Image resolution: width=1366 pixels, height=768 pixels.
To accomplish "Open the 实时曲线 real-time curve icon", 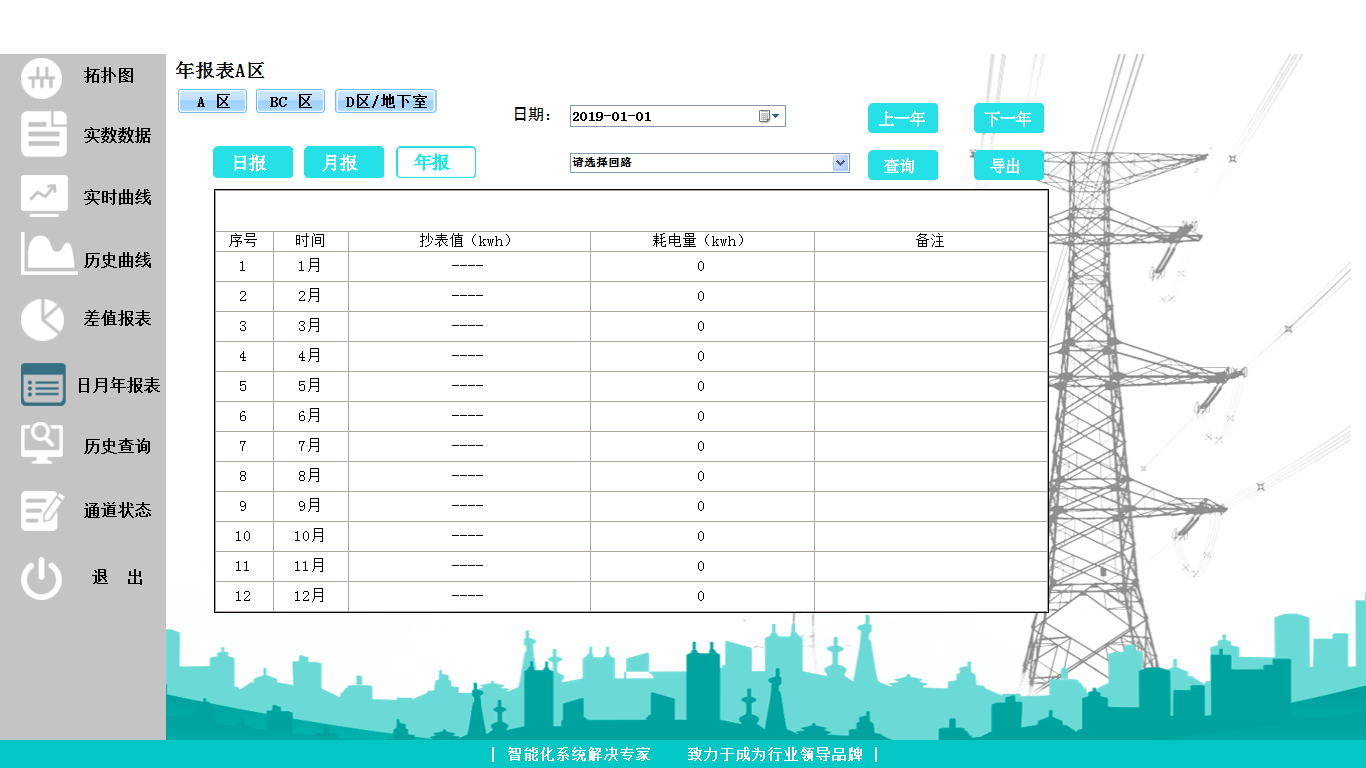I will pos(43,196).
